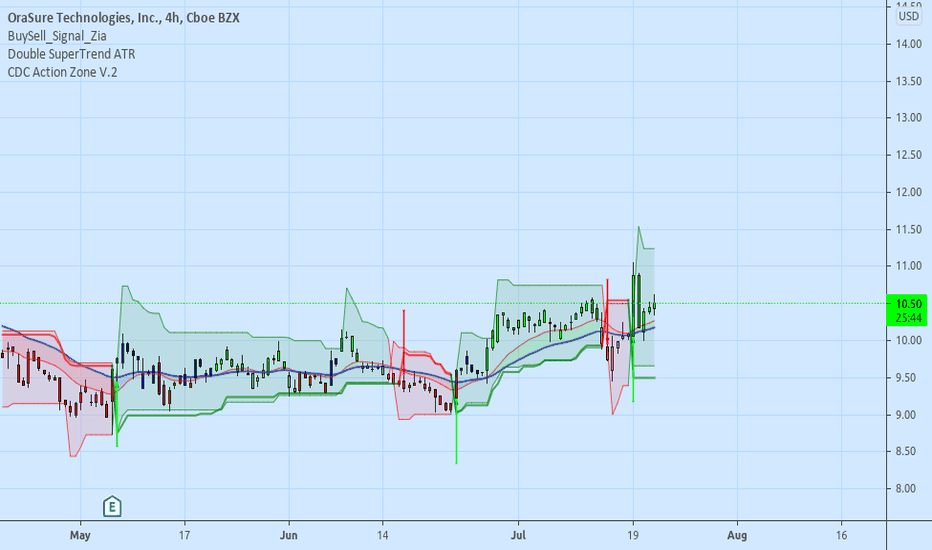The height and width of the screenshot is (550, 932).
Task: Click the 12.50 price axis label
Action: (x=909, y=155)
